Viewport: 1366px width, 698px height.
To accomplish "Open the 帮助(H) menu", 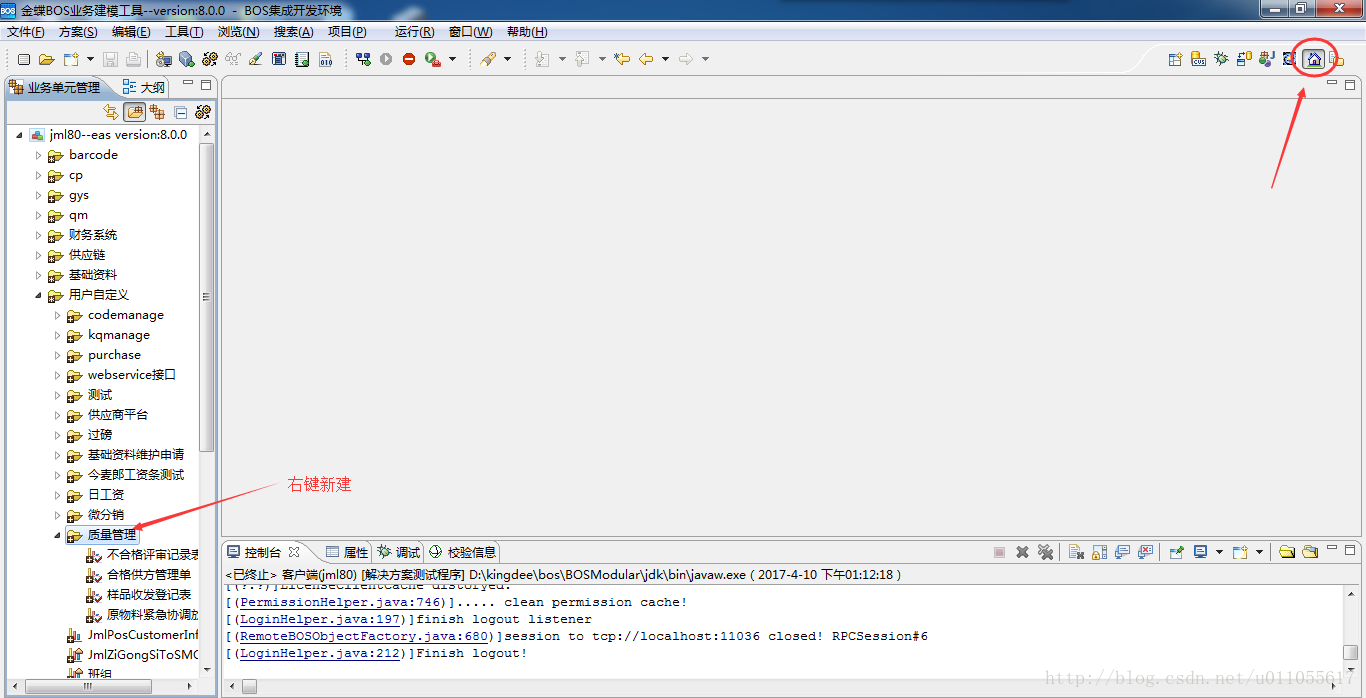I will (x=527, y=32).
